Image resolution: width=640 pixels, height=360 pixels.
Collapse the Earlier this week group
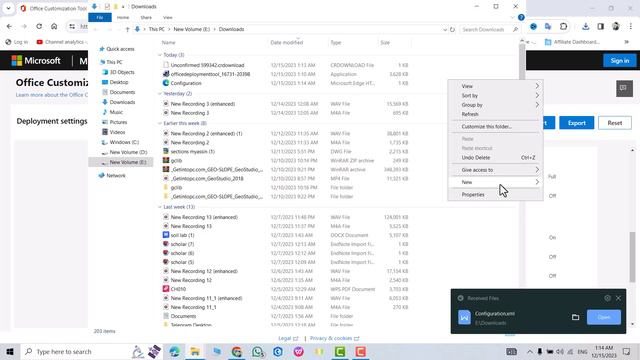click(160, 123)
